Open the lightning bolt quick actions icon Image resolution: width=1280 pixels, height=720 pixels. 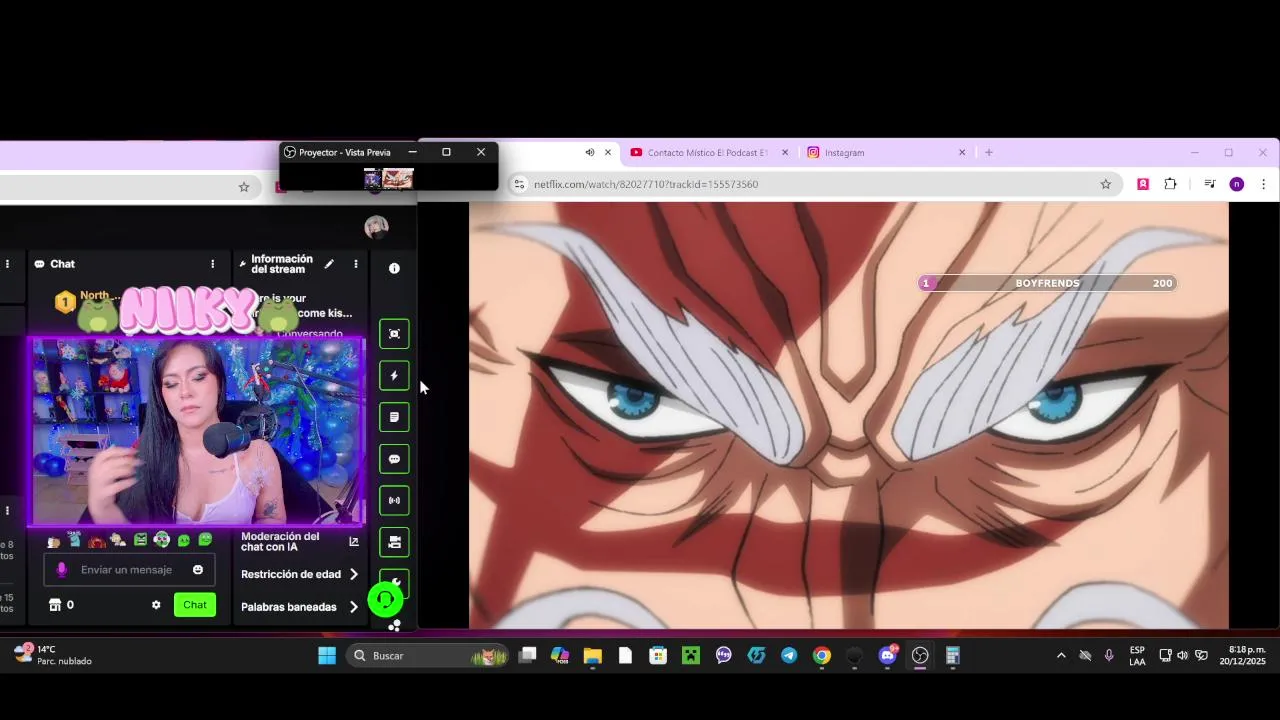tap(394, 376)
